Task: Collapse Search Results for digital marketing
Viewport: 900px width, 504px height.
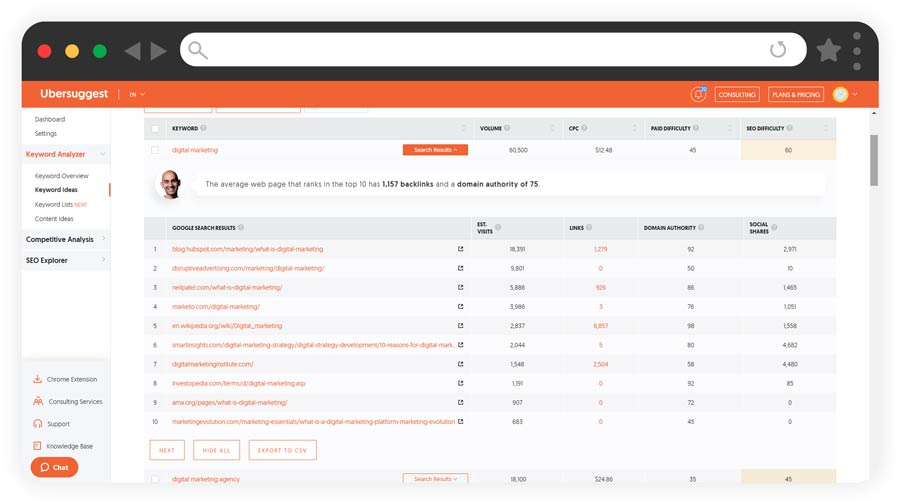Action: coord(435,150)
